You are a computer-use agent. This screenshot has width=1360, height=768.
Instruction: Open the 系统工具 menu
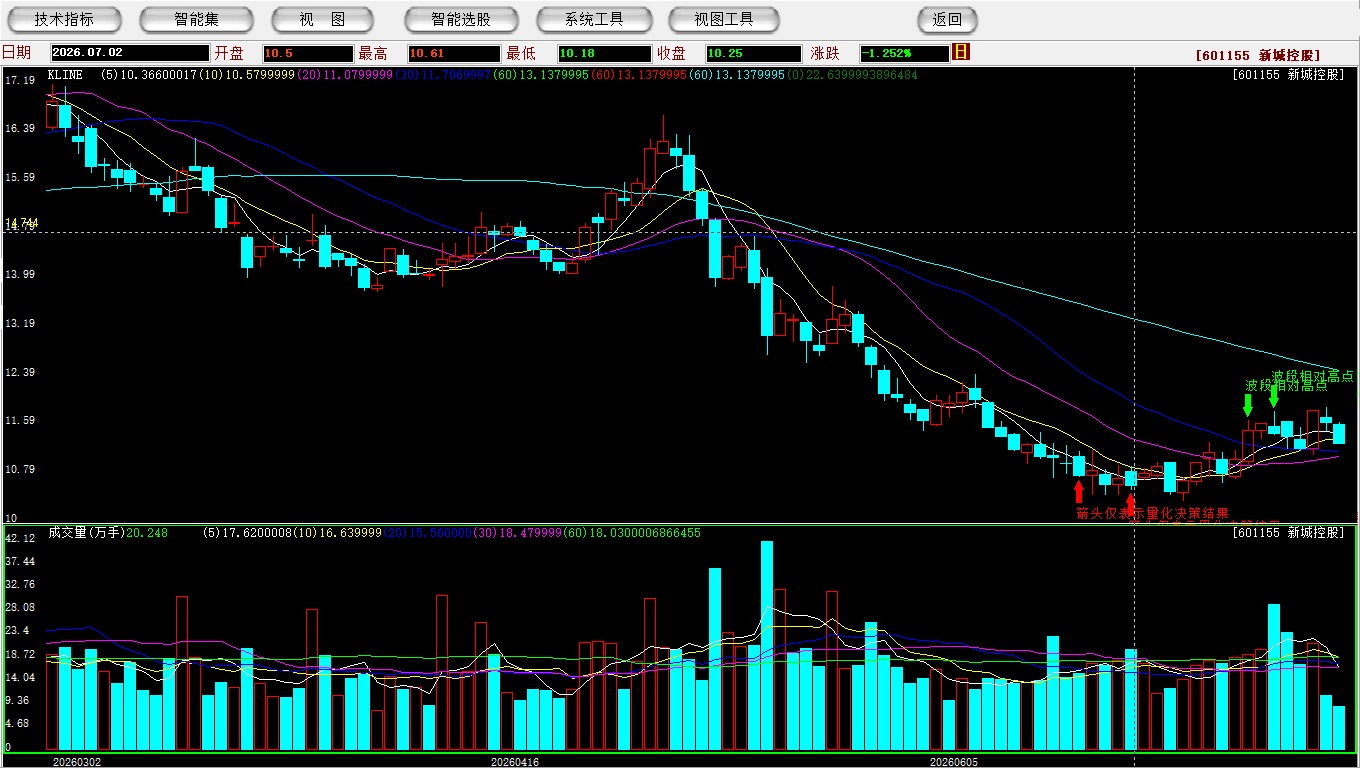594,19
